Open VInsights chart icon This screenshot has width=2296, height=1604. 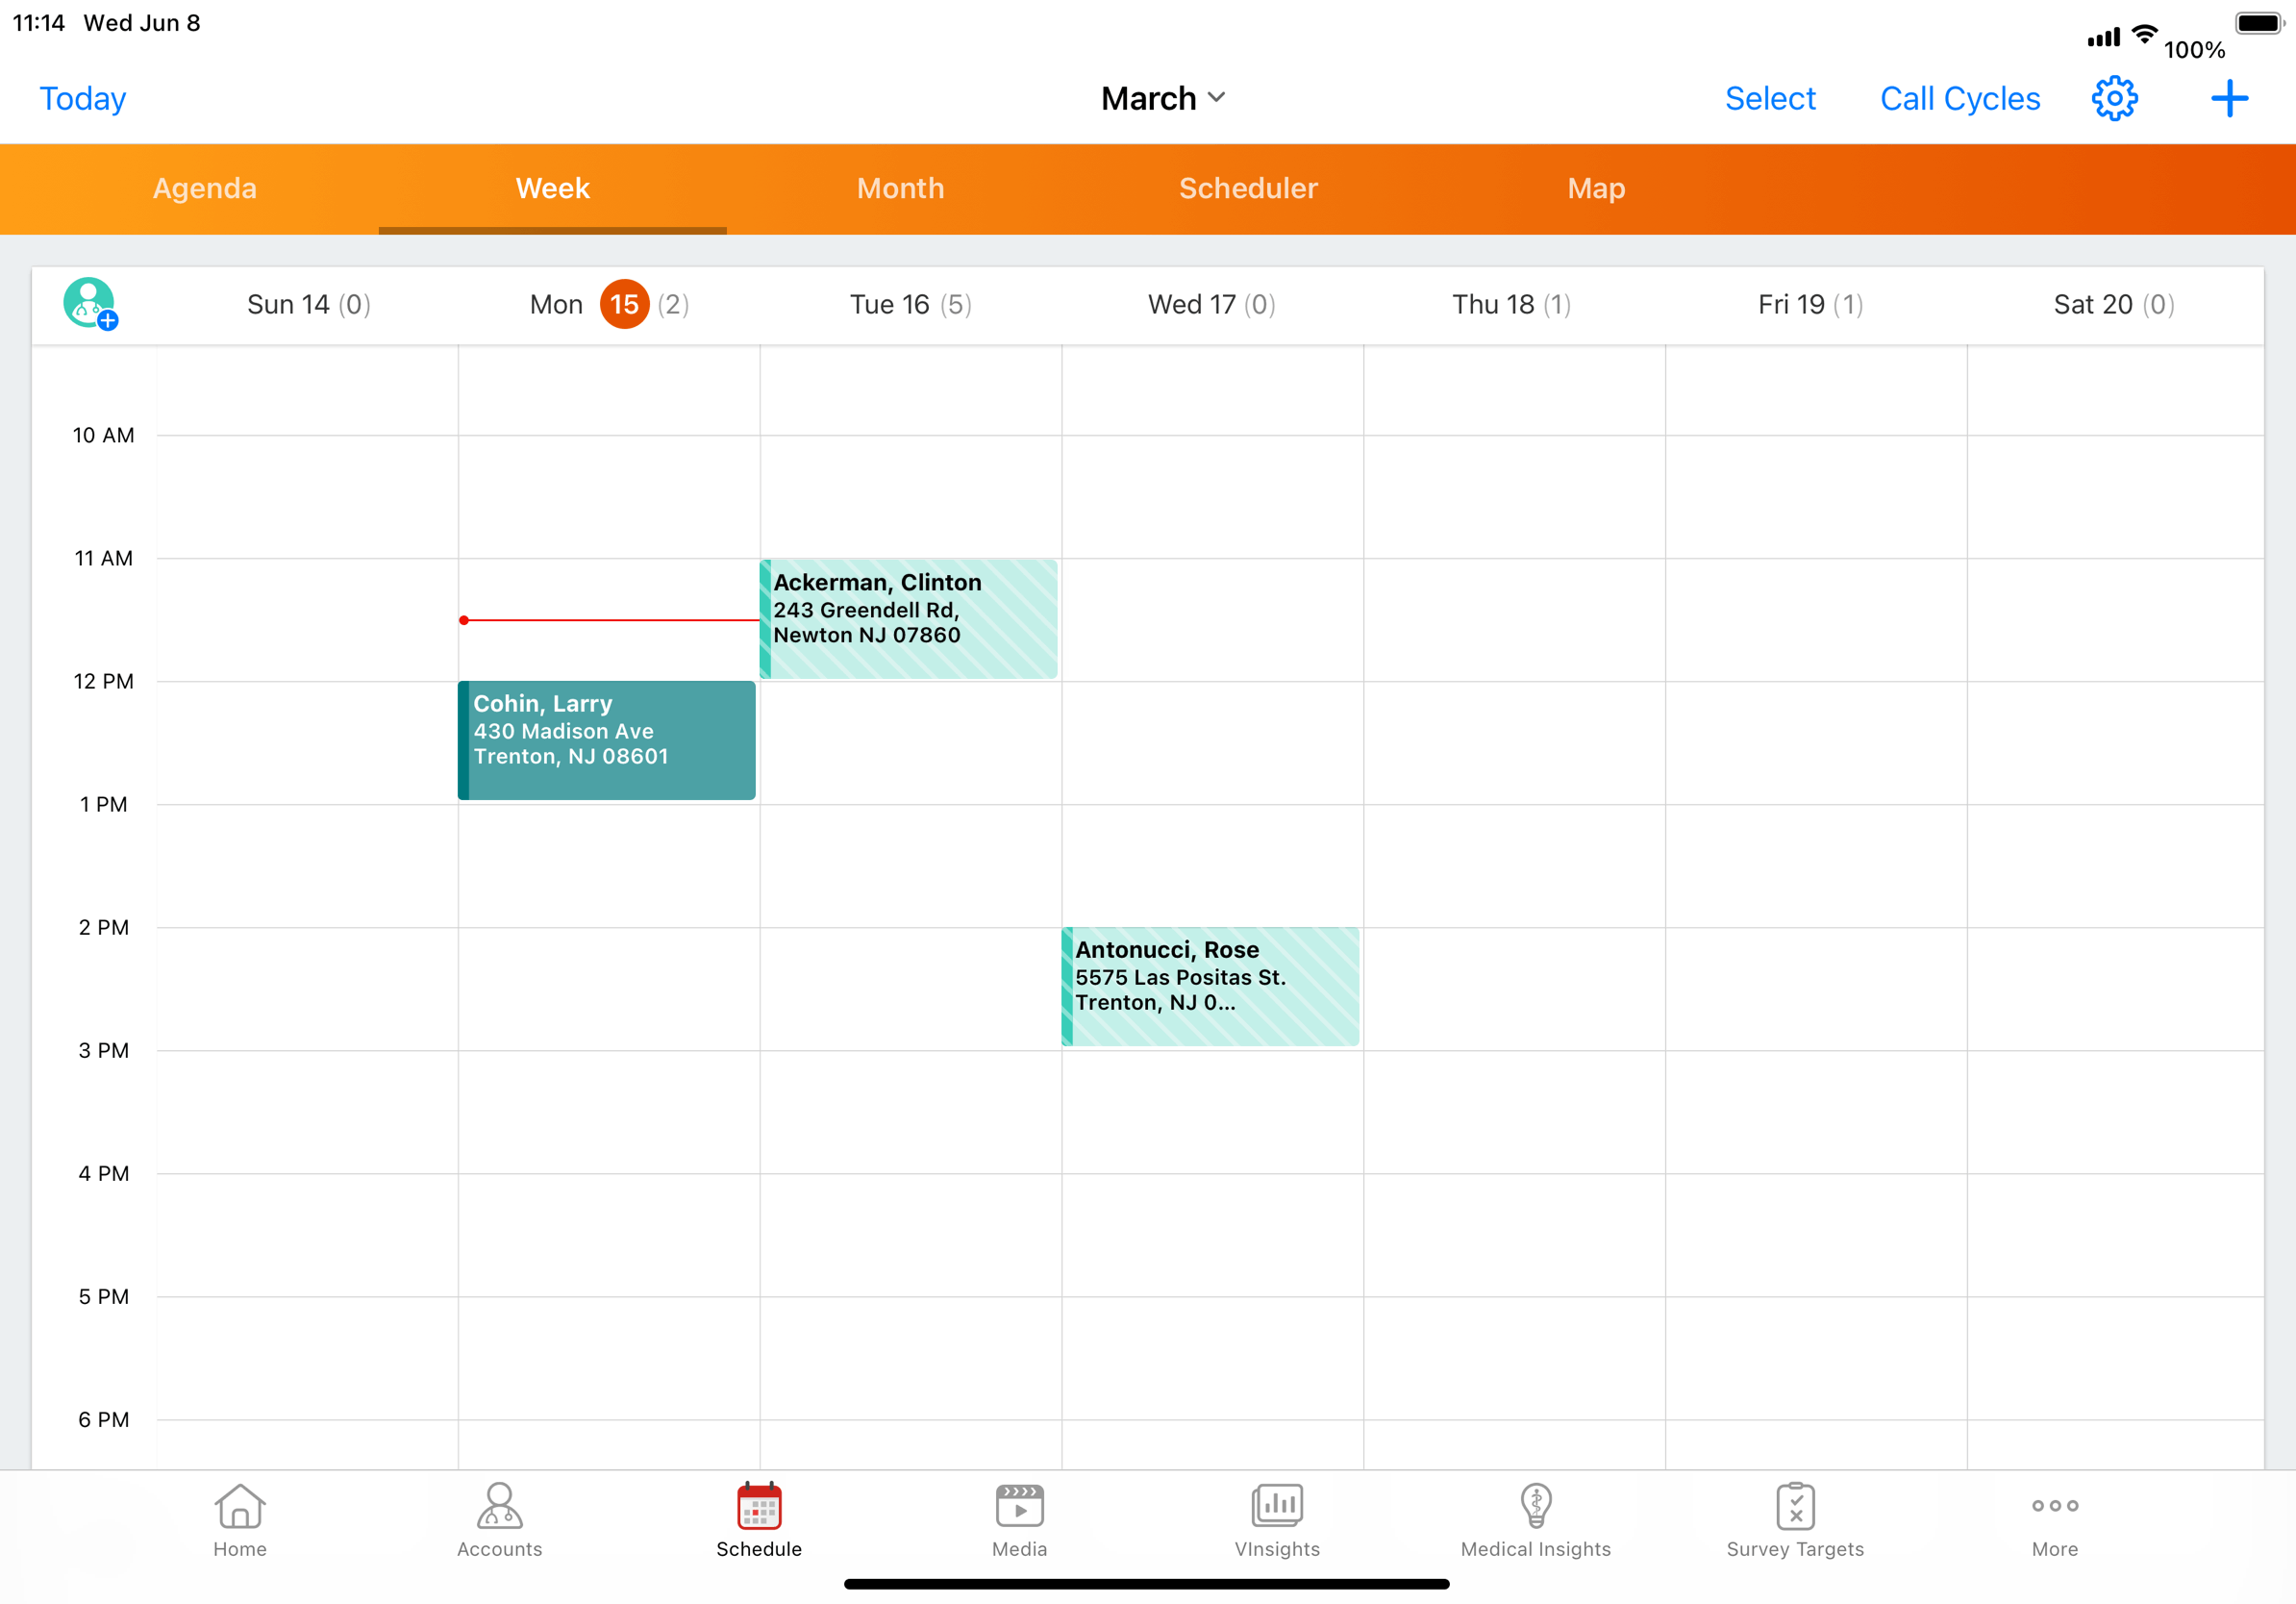[1277, 1520]
